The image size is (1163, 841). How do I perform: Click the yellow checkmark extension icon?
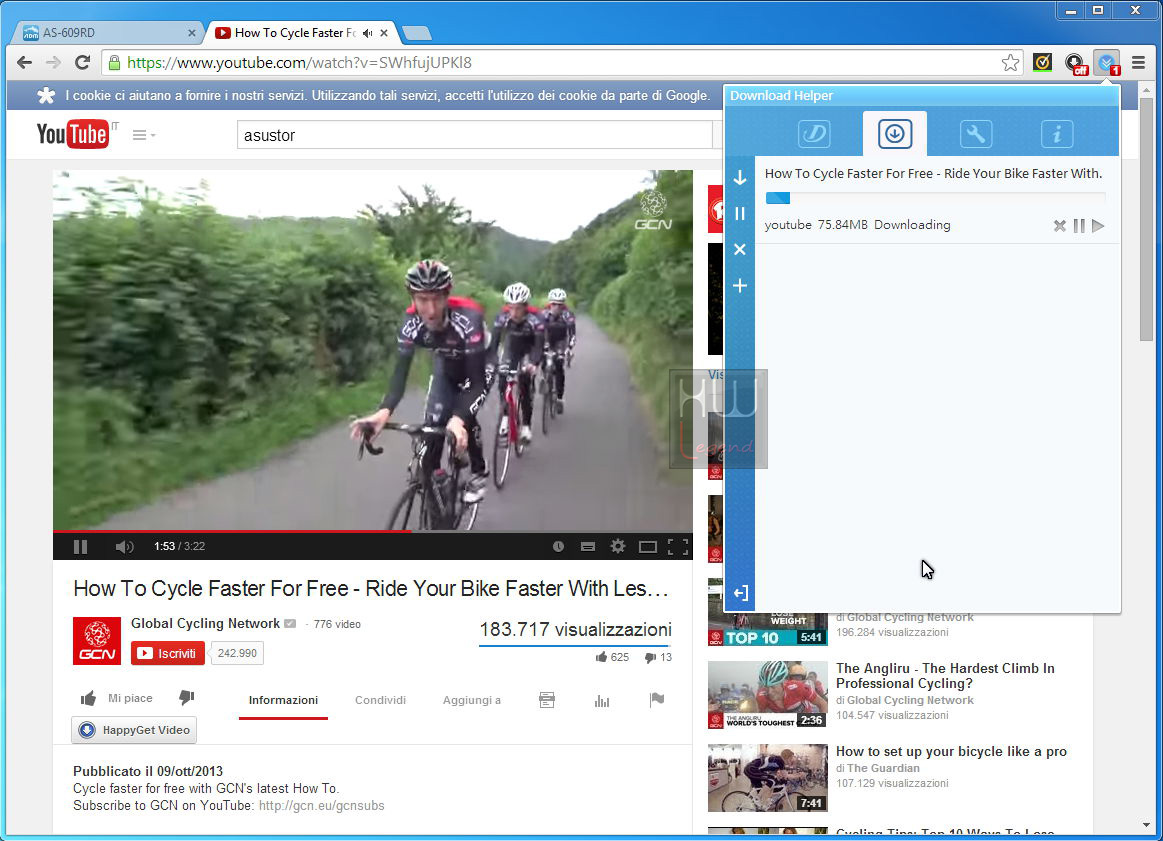pyautogui.click(x=1042, y=62)
